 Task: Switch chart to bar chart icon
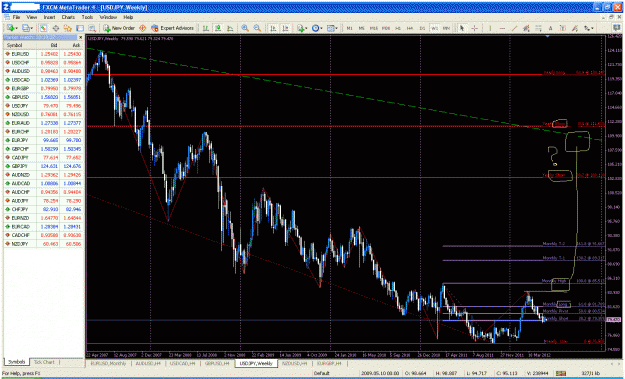[x=206, y=28]
